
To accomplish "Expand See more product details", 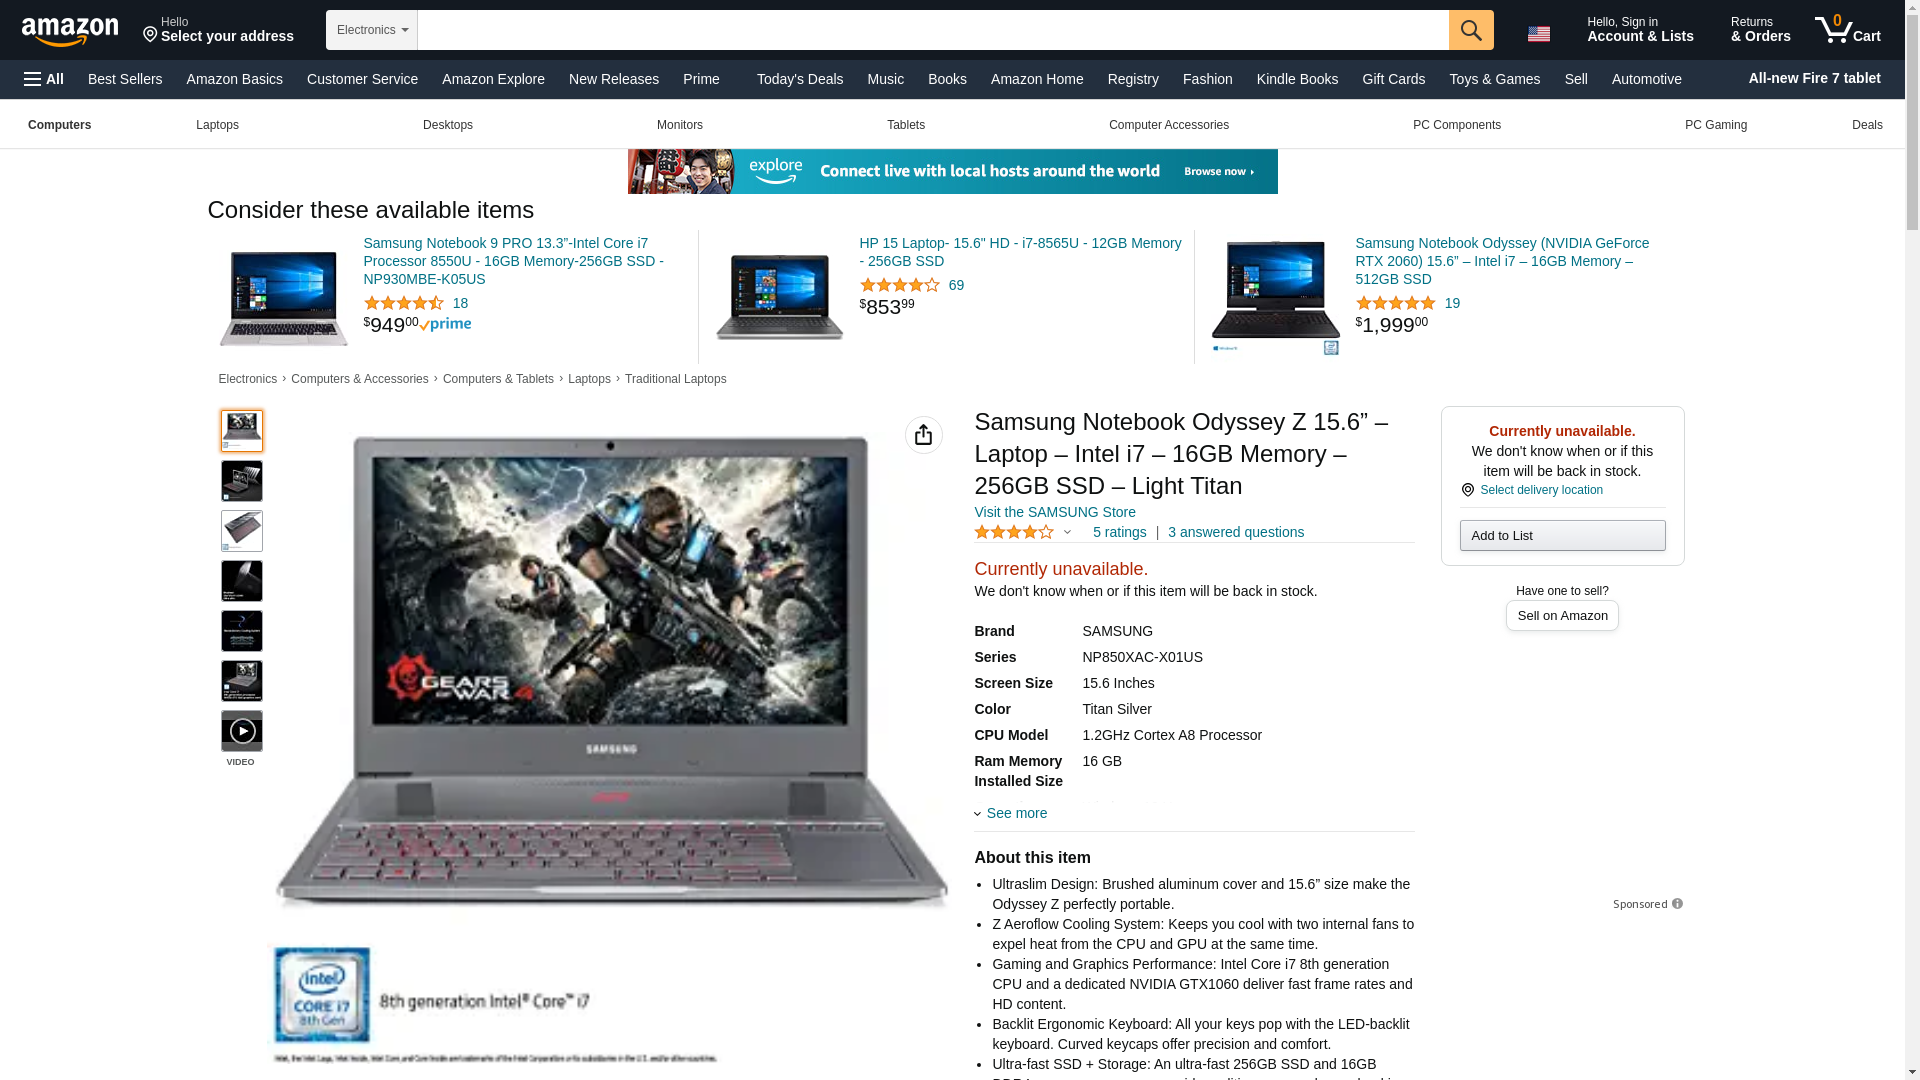I will coord(1011,813).
